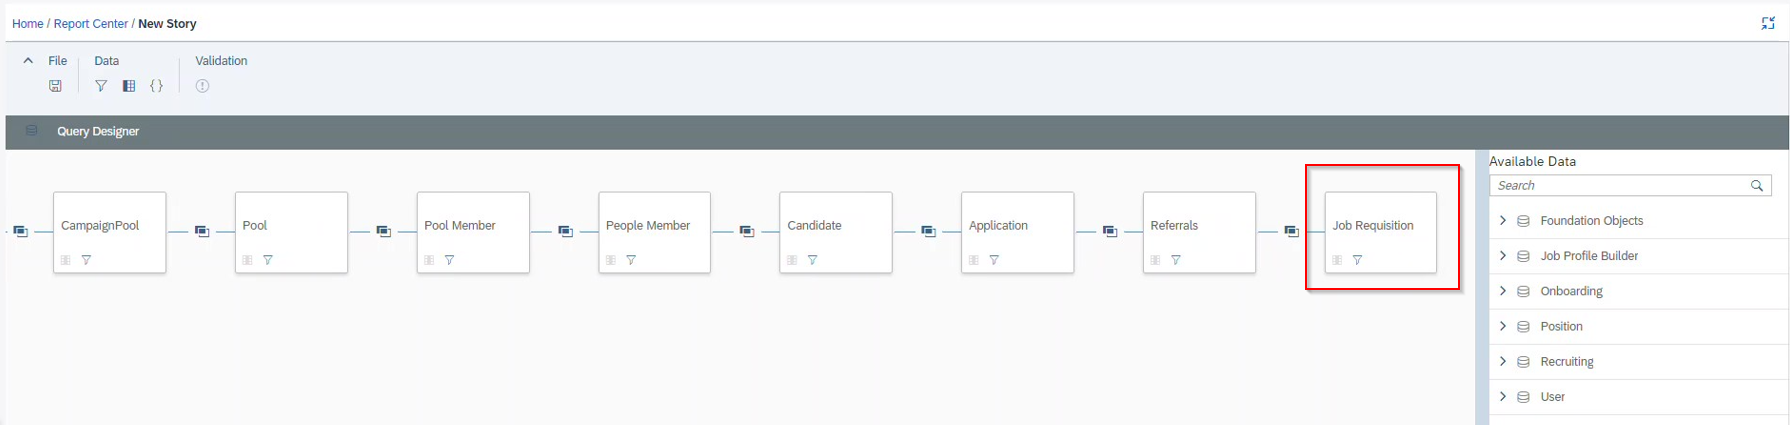The height and width of the screenshot is (425, 1790).
Task: Click the fullscreen icon in the top right corner
Action: 1768,23
